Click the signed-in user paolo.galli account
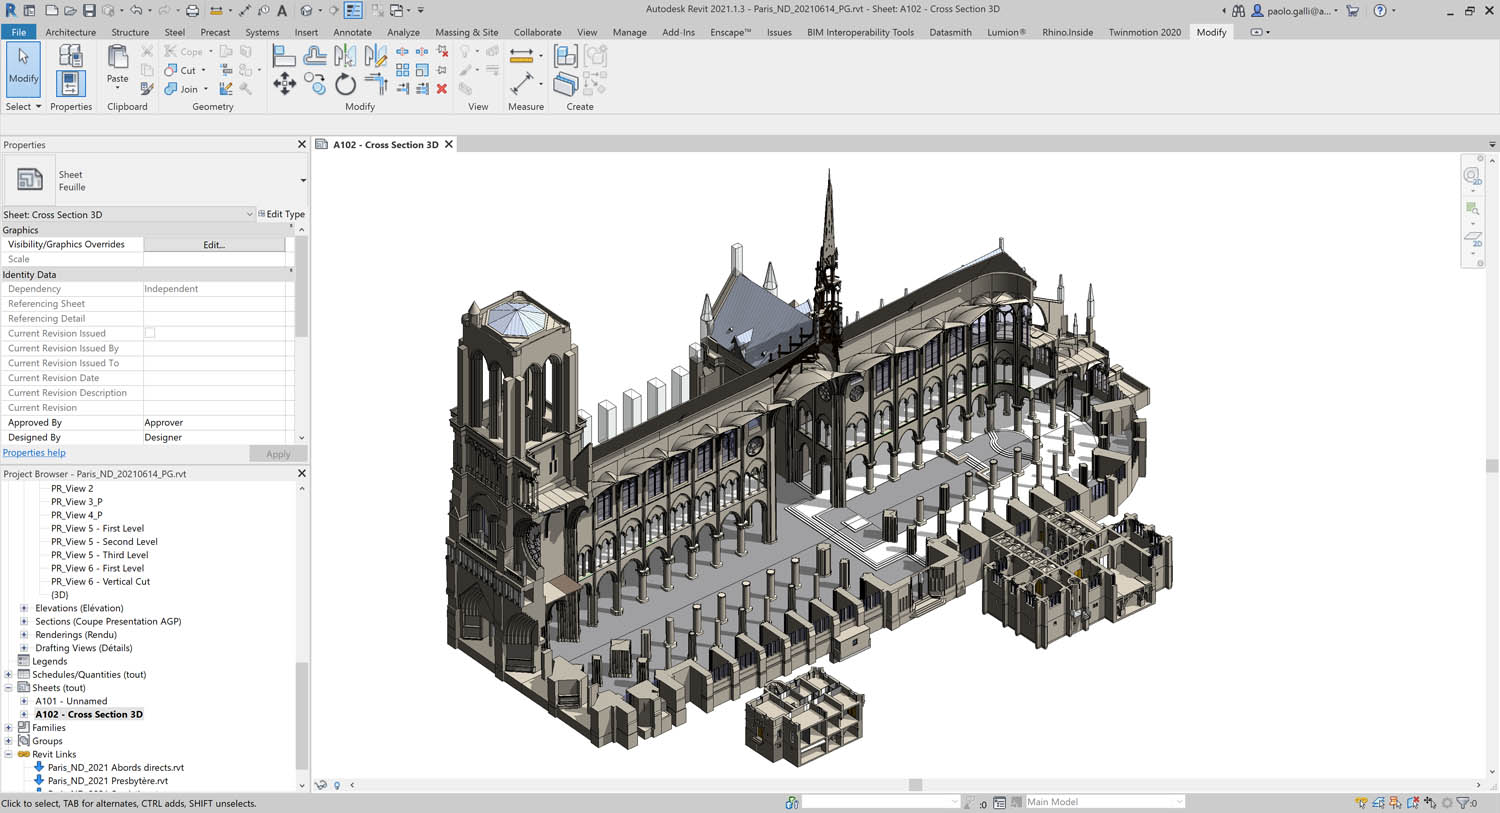1500x813 pixels. tap(1295, 11)
